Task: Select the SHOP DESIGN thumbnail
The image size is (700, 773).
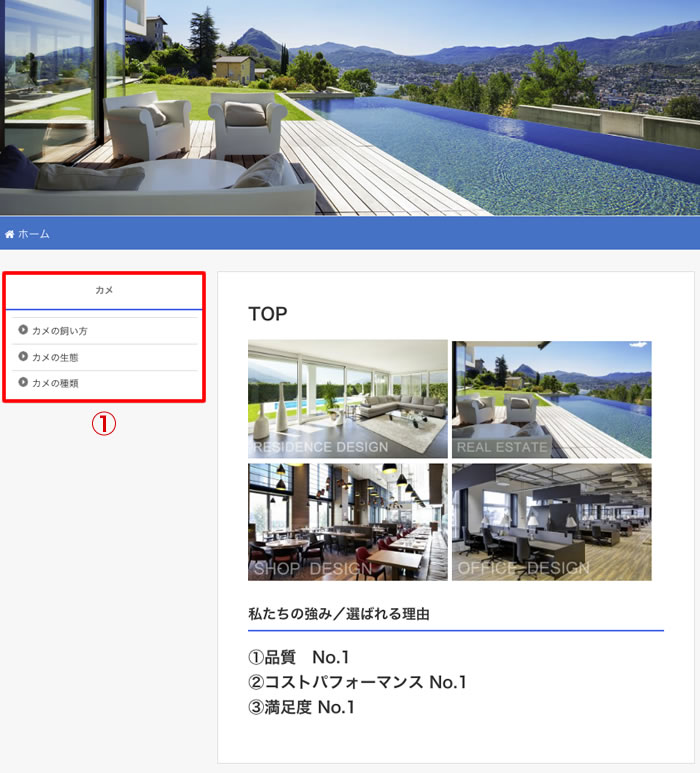Action: 347,522
